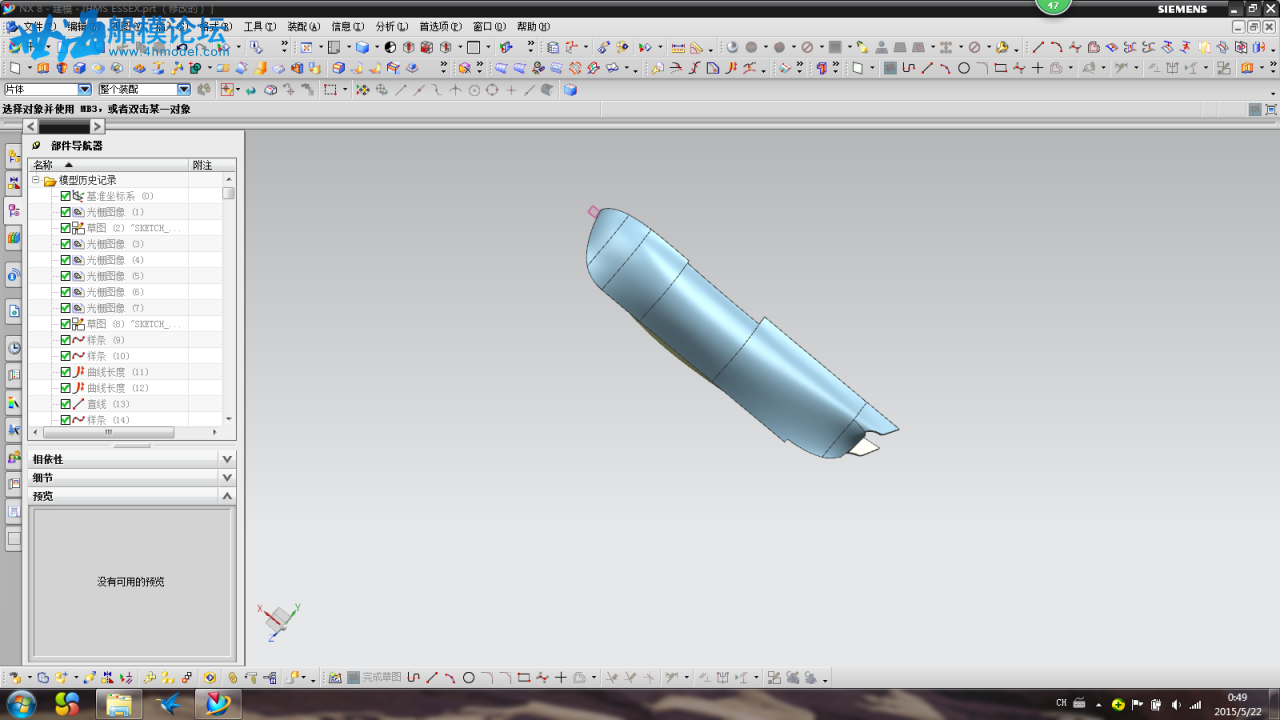
Task: Click the wrench settings icon in top toolbar
Action: point(1001,47)
